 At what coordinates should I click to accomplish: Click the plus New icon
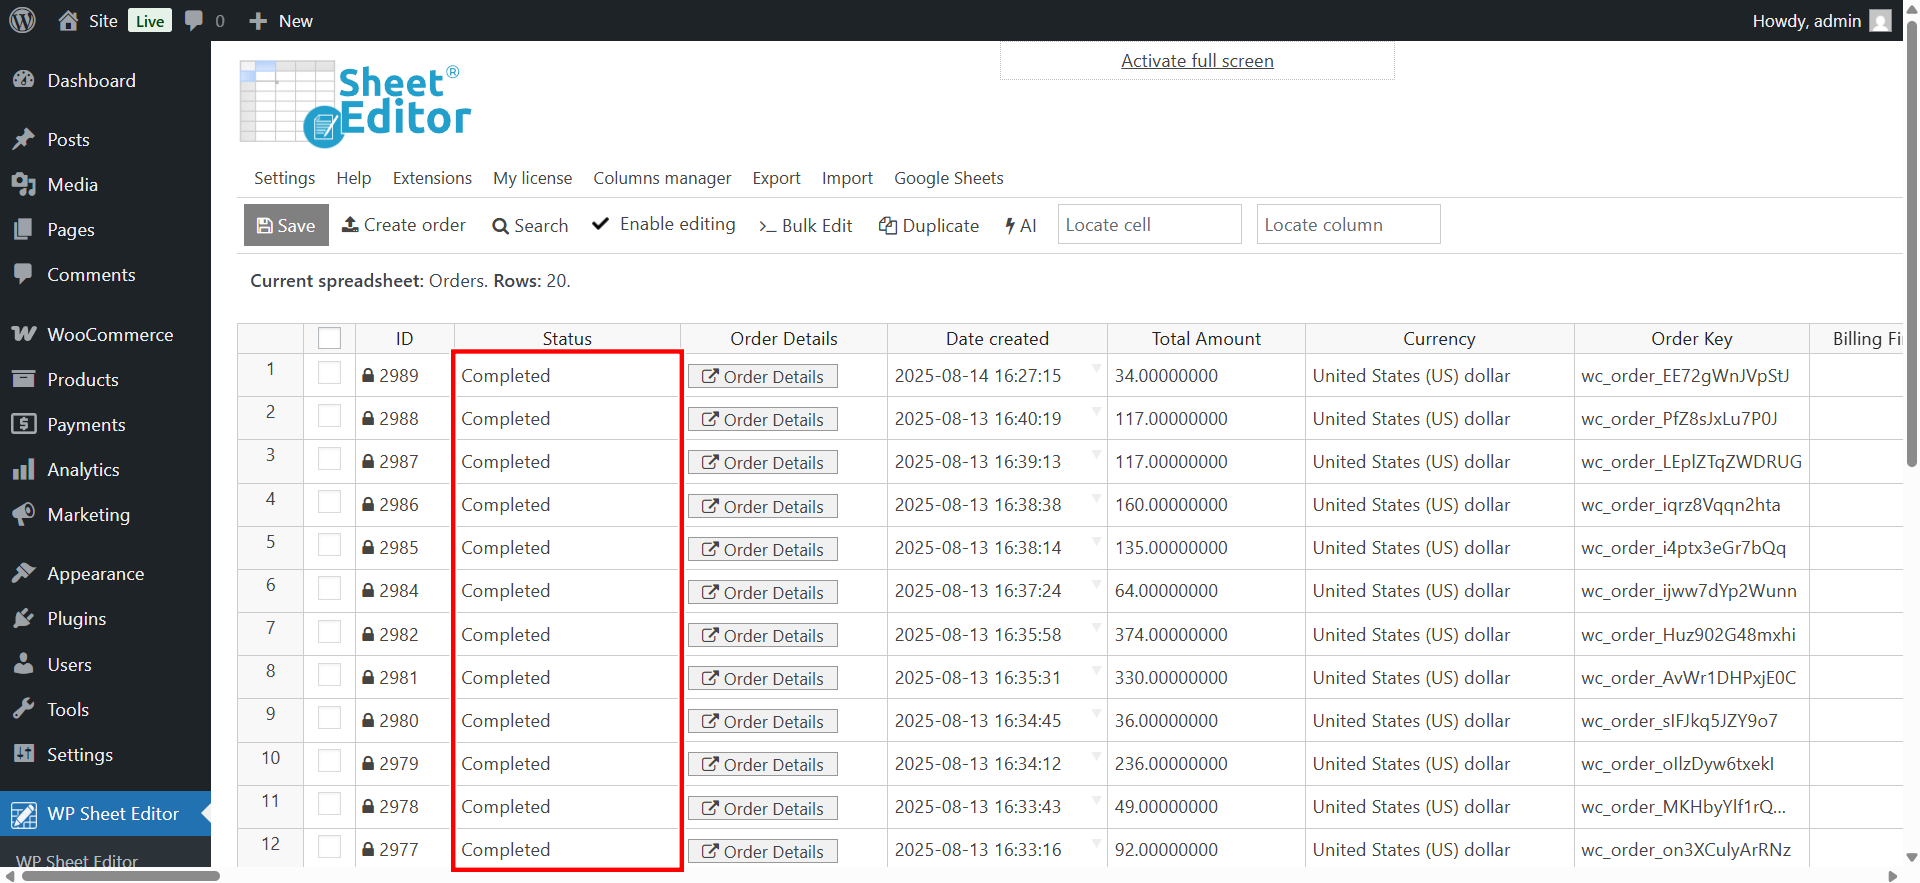pos(258,20)
